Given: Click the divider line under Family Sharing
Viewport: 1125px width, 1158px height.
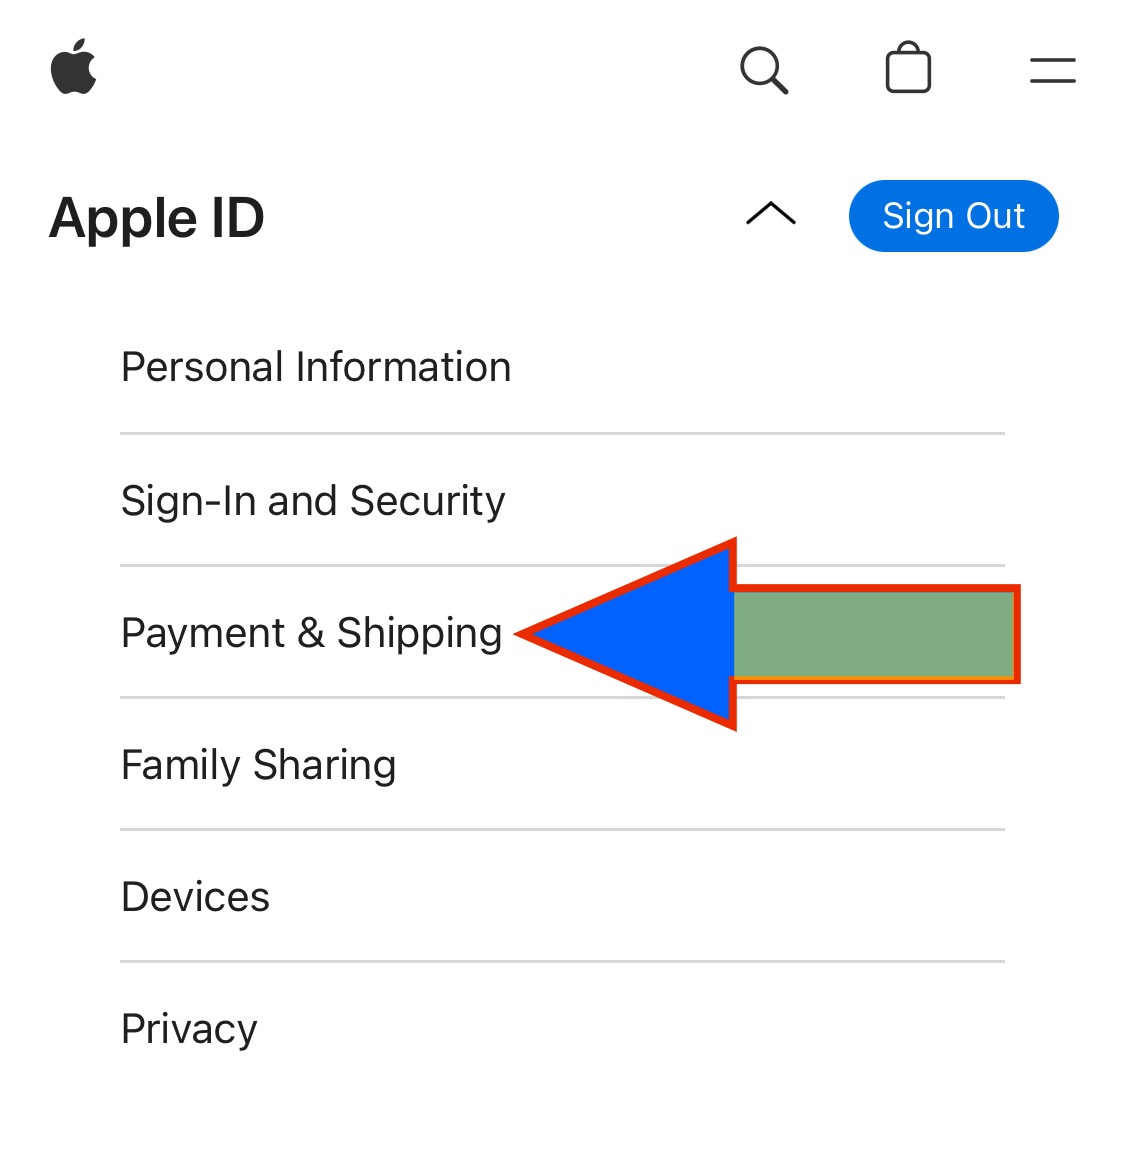Looking at the screenshot, I should click(x=562, y=829).
